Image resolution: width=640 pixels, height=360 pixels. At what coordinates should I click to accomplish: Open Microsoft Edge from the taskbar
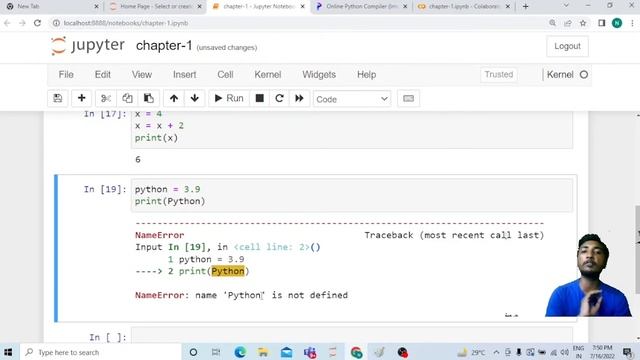click(240, 352)
